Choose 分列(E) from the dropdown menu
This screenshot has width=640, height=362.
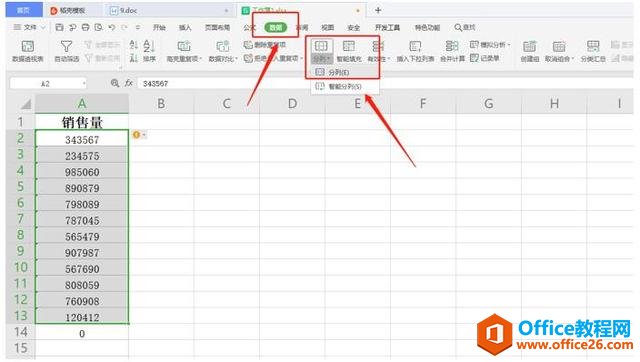click(x=344, y=72)
